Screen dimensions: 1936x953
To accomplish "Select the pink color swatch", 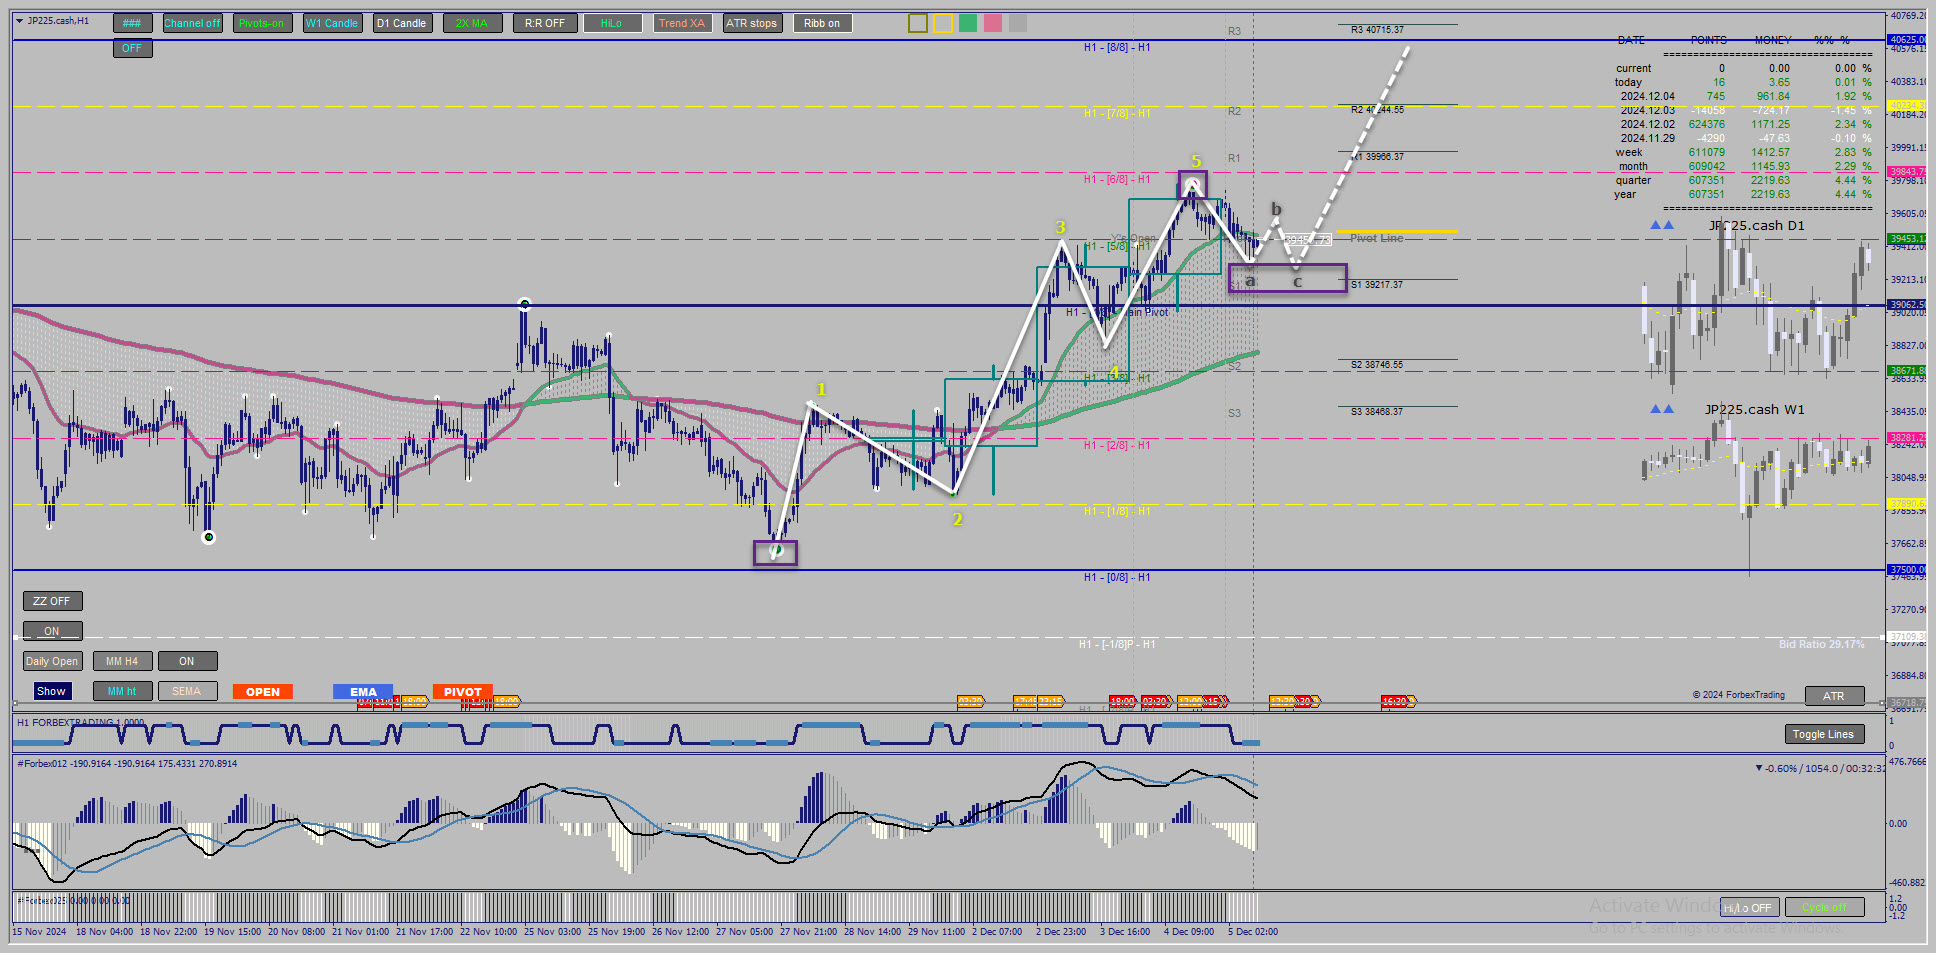I will pyautogui.click(x=993, y=23).
